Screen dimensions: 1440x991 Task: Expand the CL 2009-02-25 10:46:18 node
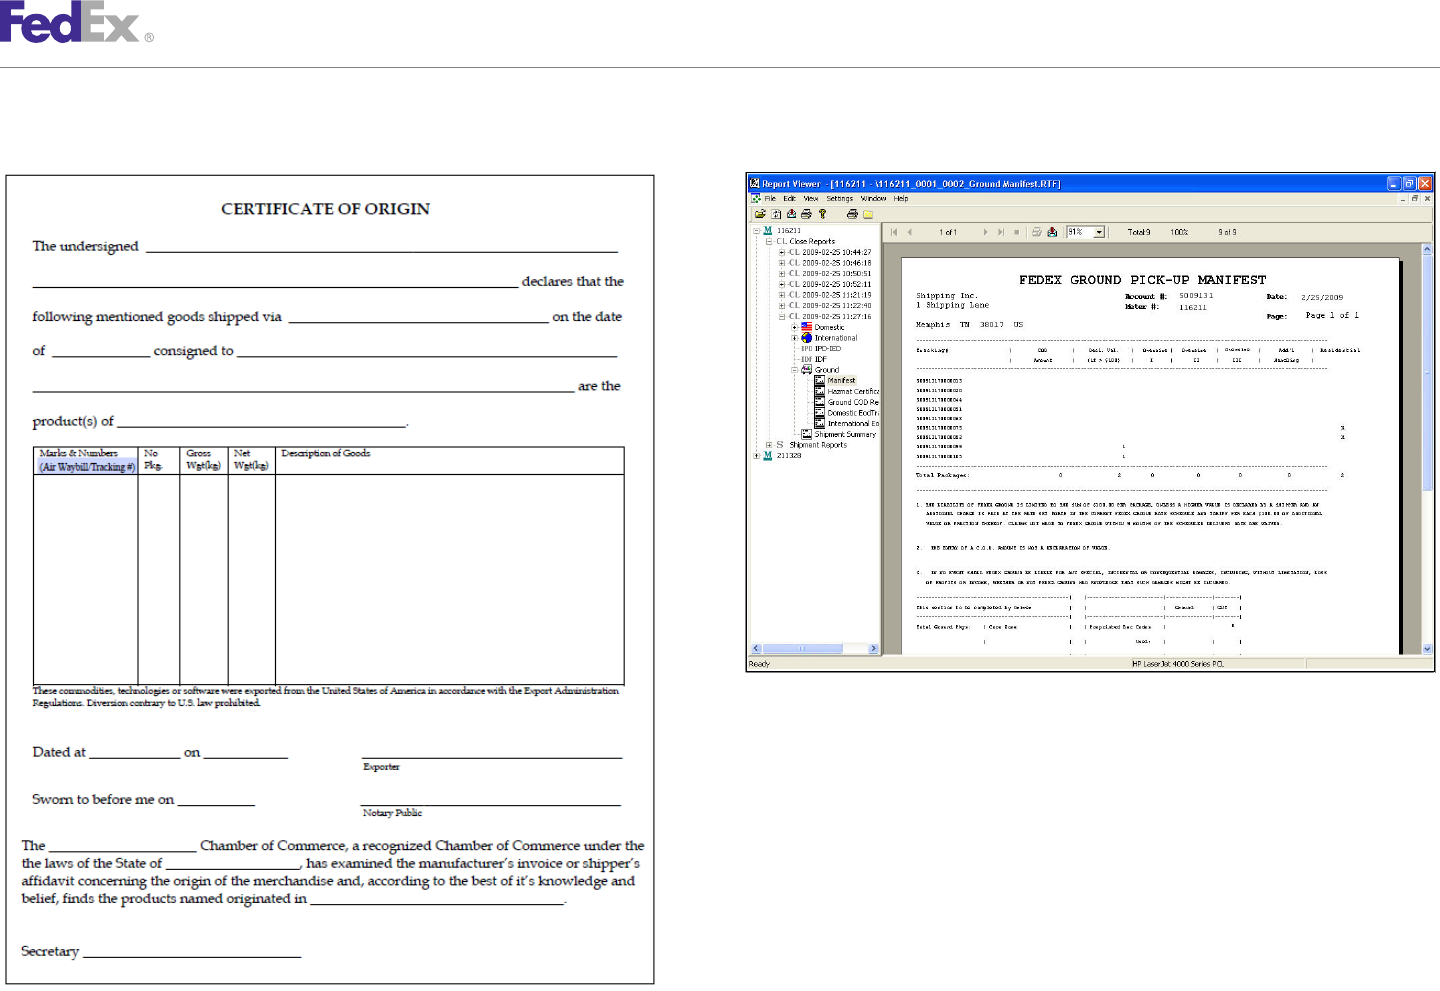[782, 263]
